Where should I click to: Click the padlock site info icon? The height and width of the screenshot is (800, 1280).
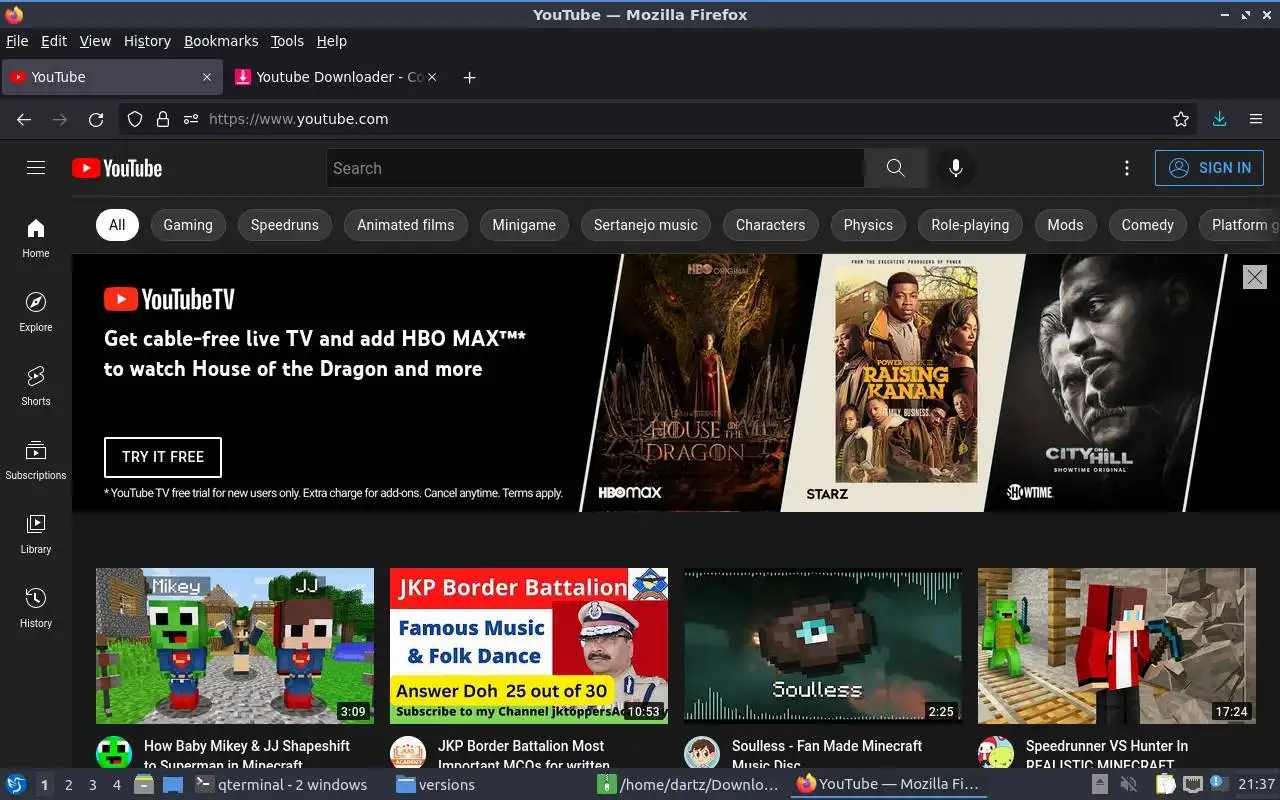[163, 119]
